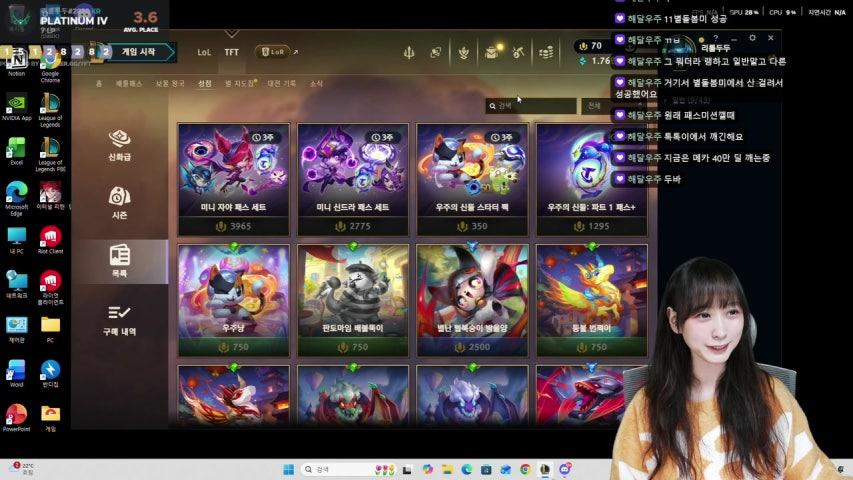Open the Google Chrome desktop shortcut
853x480 pixels.
pos(50,66)
